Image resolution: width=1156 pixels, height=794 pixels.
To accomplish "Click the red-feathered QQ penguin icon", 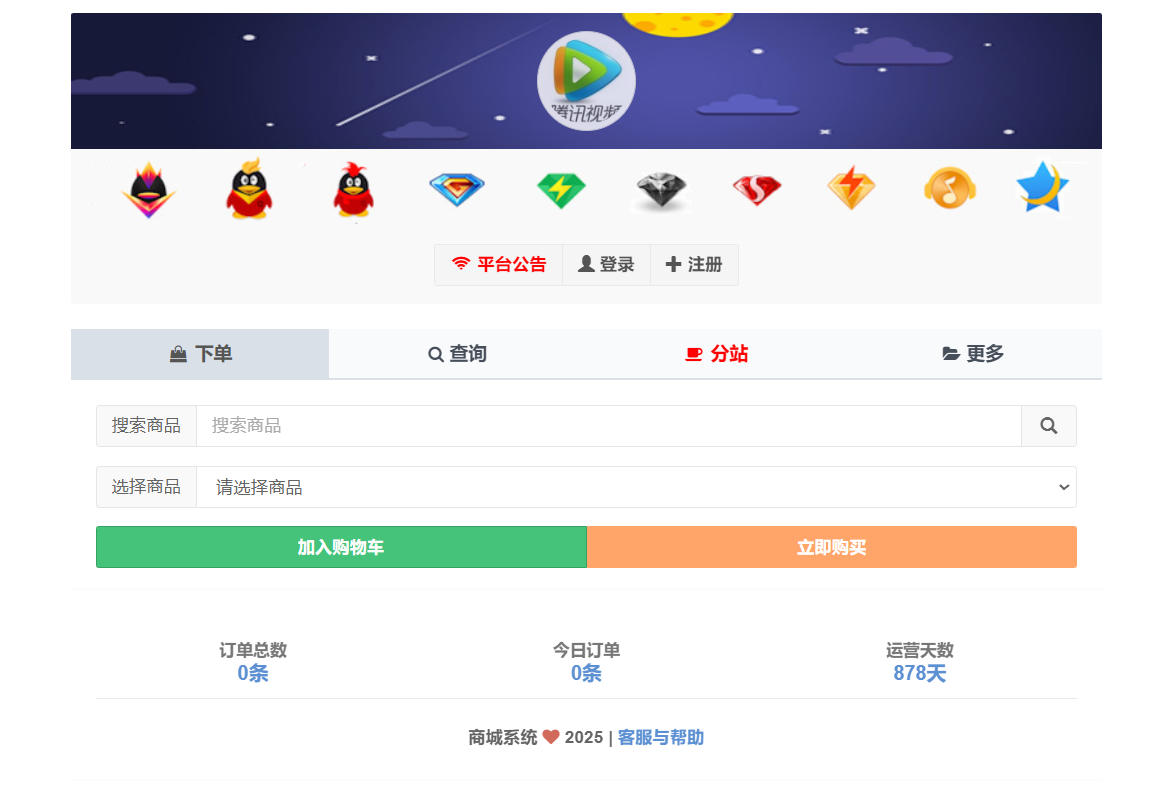I will (354, 189).
